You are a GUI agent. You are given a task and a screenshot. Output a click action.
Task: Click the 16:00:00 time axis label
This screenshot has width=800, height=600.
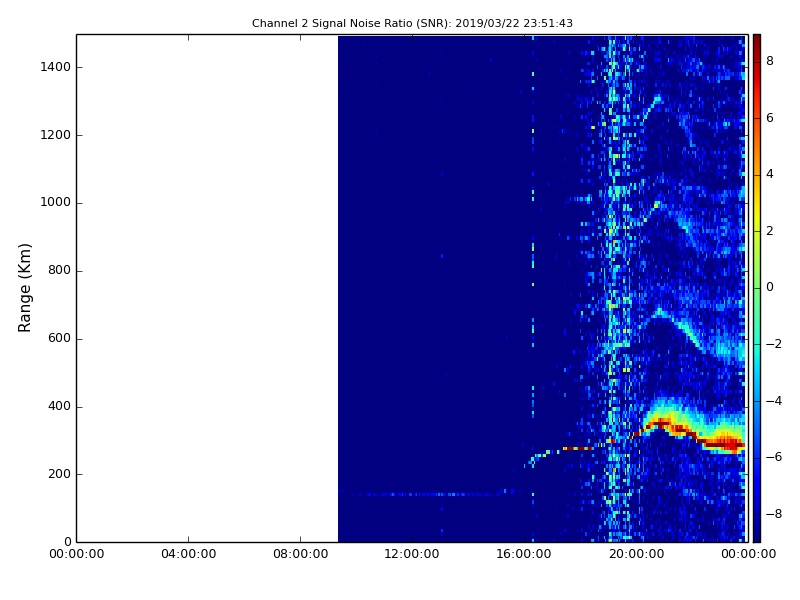coord(524,554)
